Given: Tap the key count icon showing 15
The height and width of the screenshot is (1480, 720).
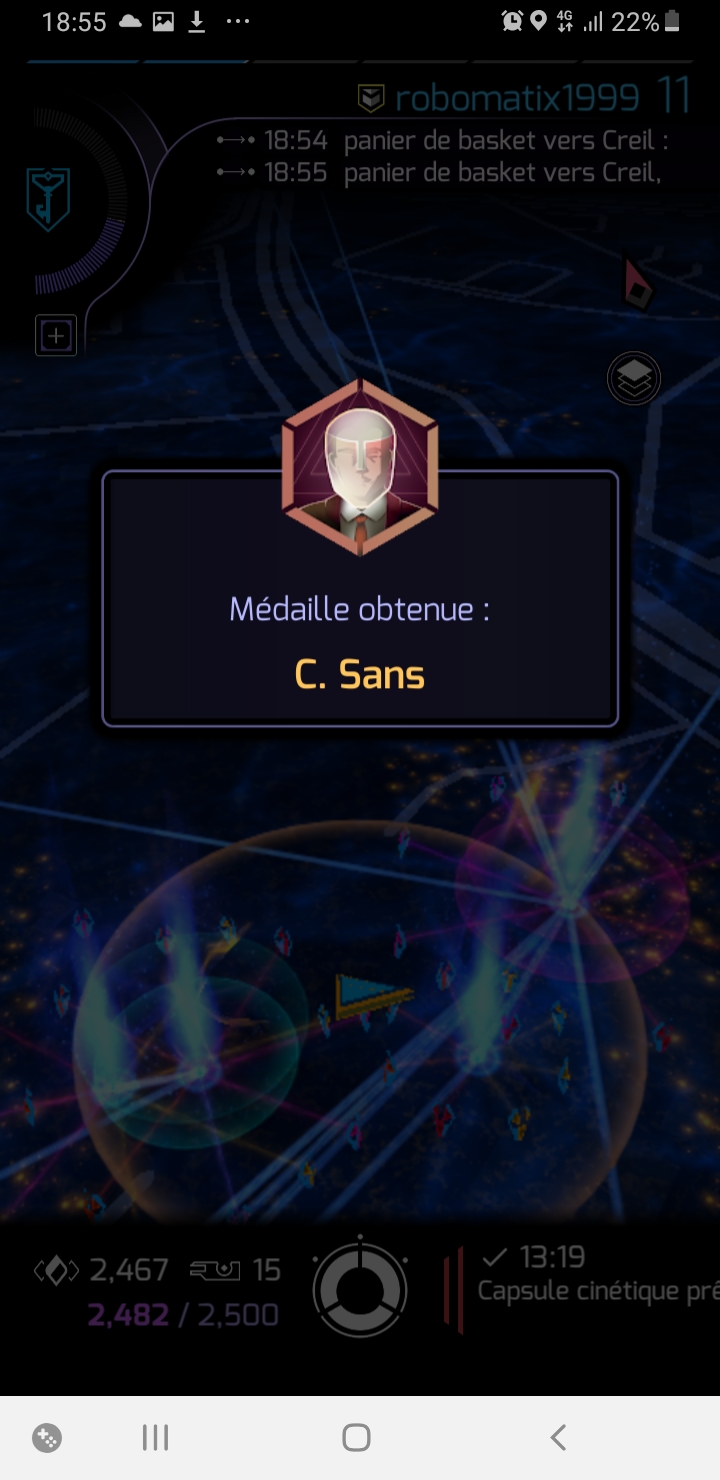Looking at the screenshot, I should (216, 1270).
